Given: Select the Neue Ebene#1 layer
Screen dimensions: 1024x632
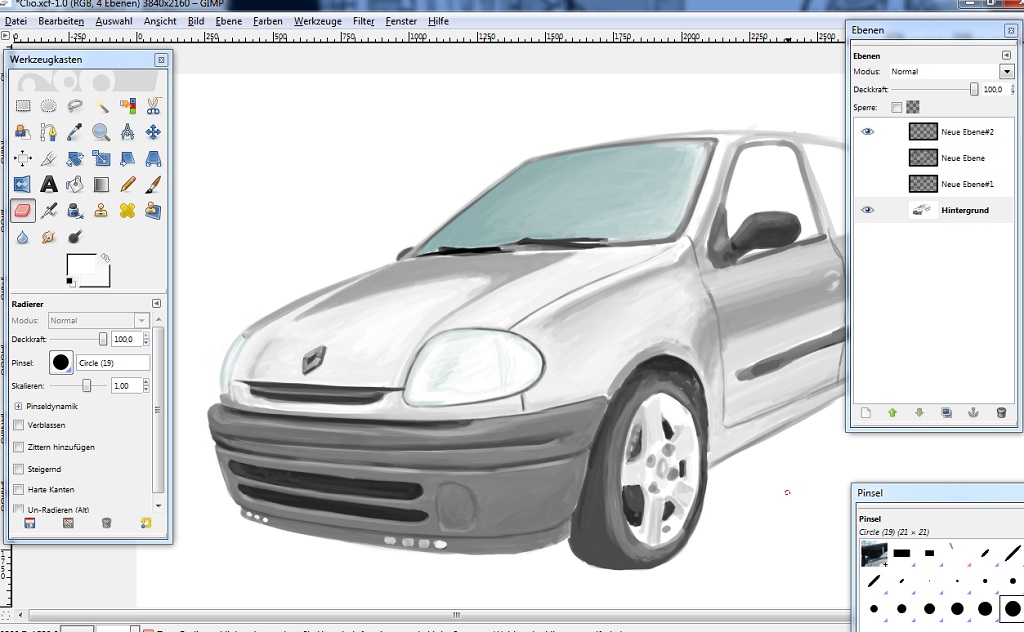Looking at the screenshot, I should 966,184.
